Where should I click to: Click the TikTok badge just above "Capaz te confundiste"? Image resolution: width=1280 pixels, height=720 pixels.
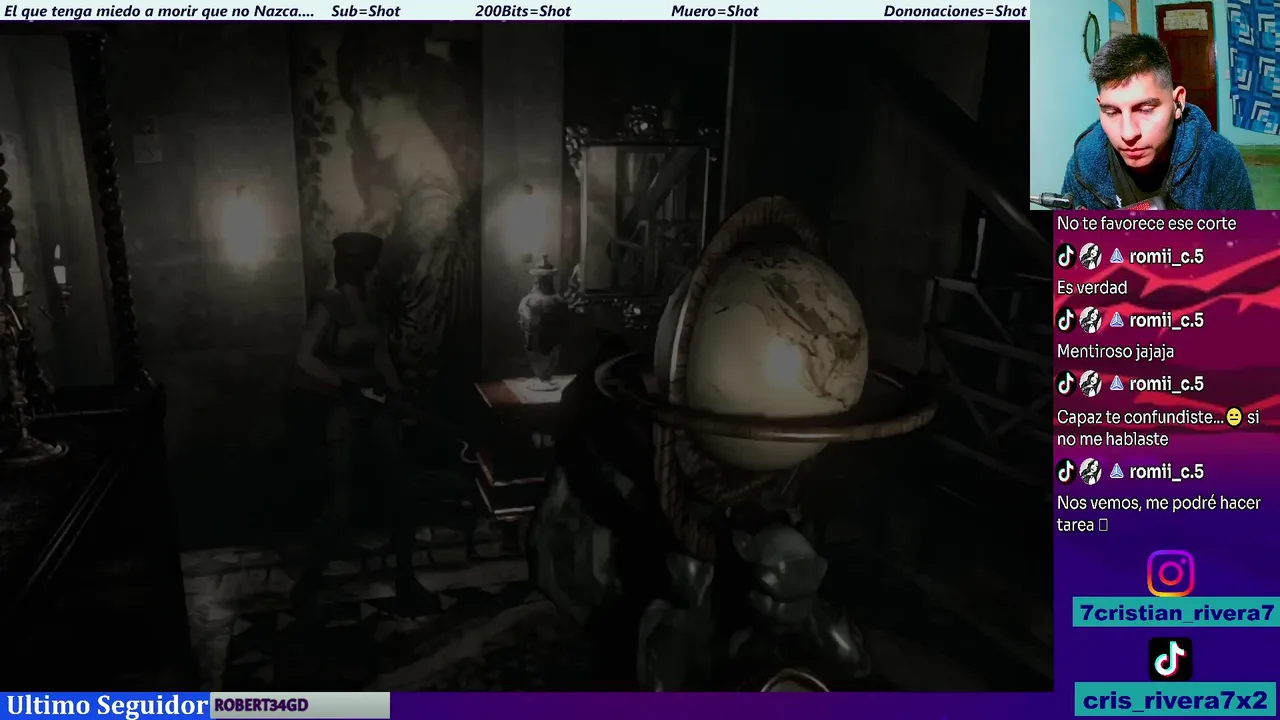[x=1066, y=384]
